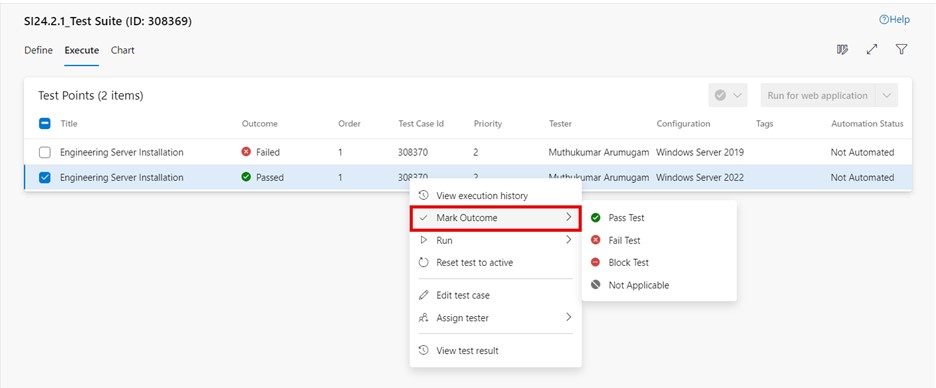Uncheck the Passed row checkbox
This screenshot has height=388, width=936.
click(45, 177)
